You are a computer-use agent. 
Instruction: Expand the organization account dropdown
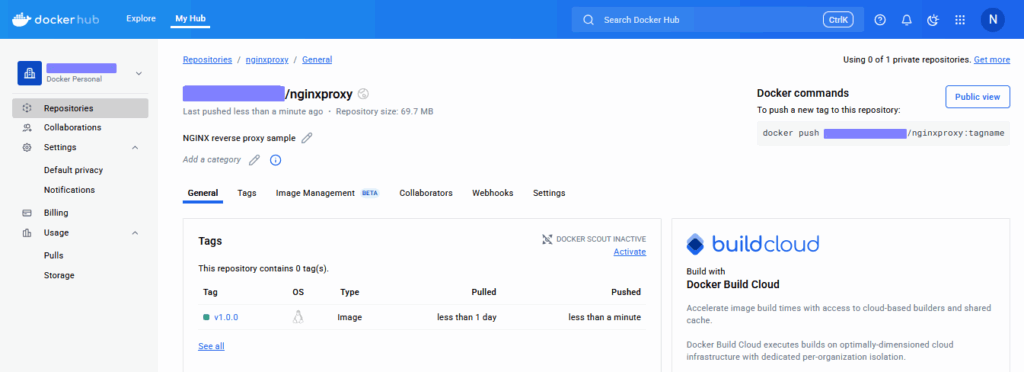138,73
